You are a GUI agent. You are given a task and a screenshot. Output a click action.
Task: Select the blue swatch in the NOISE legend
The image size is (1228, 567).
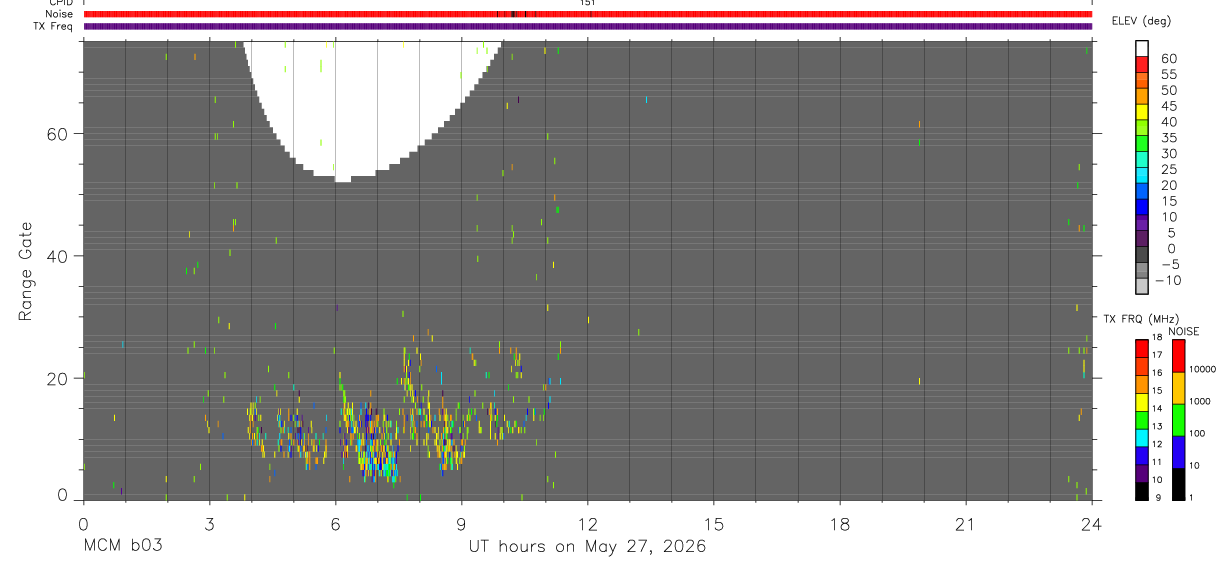pyautogui.click(x=1178, y=452)
